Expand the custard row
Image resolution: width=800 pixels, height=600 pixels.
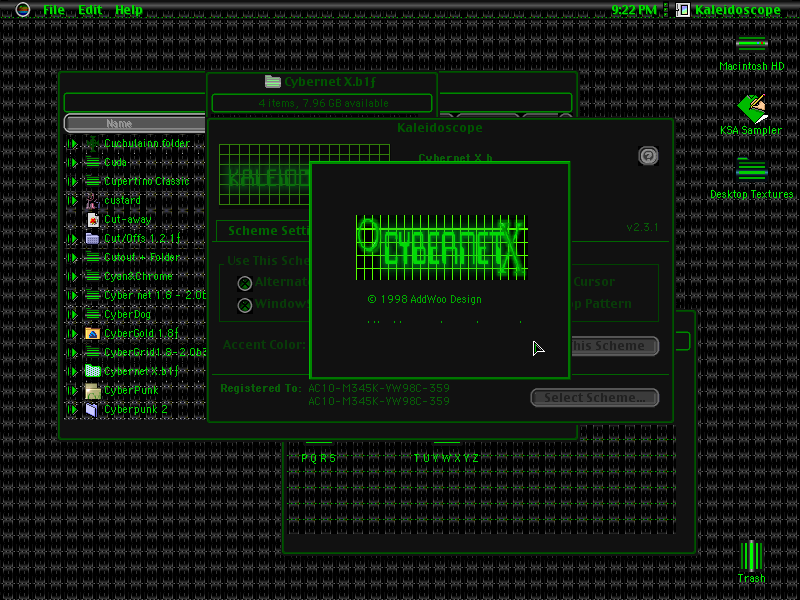pyautogui.click(x=72, y=201)
